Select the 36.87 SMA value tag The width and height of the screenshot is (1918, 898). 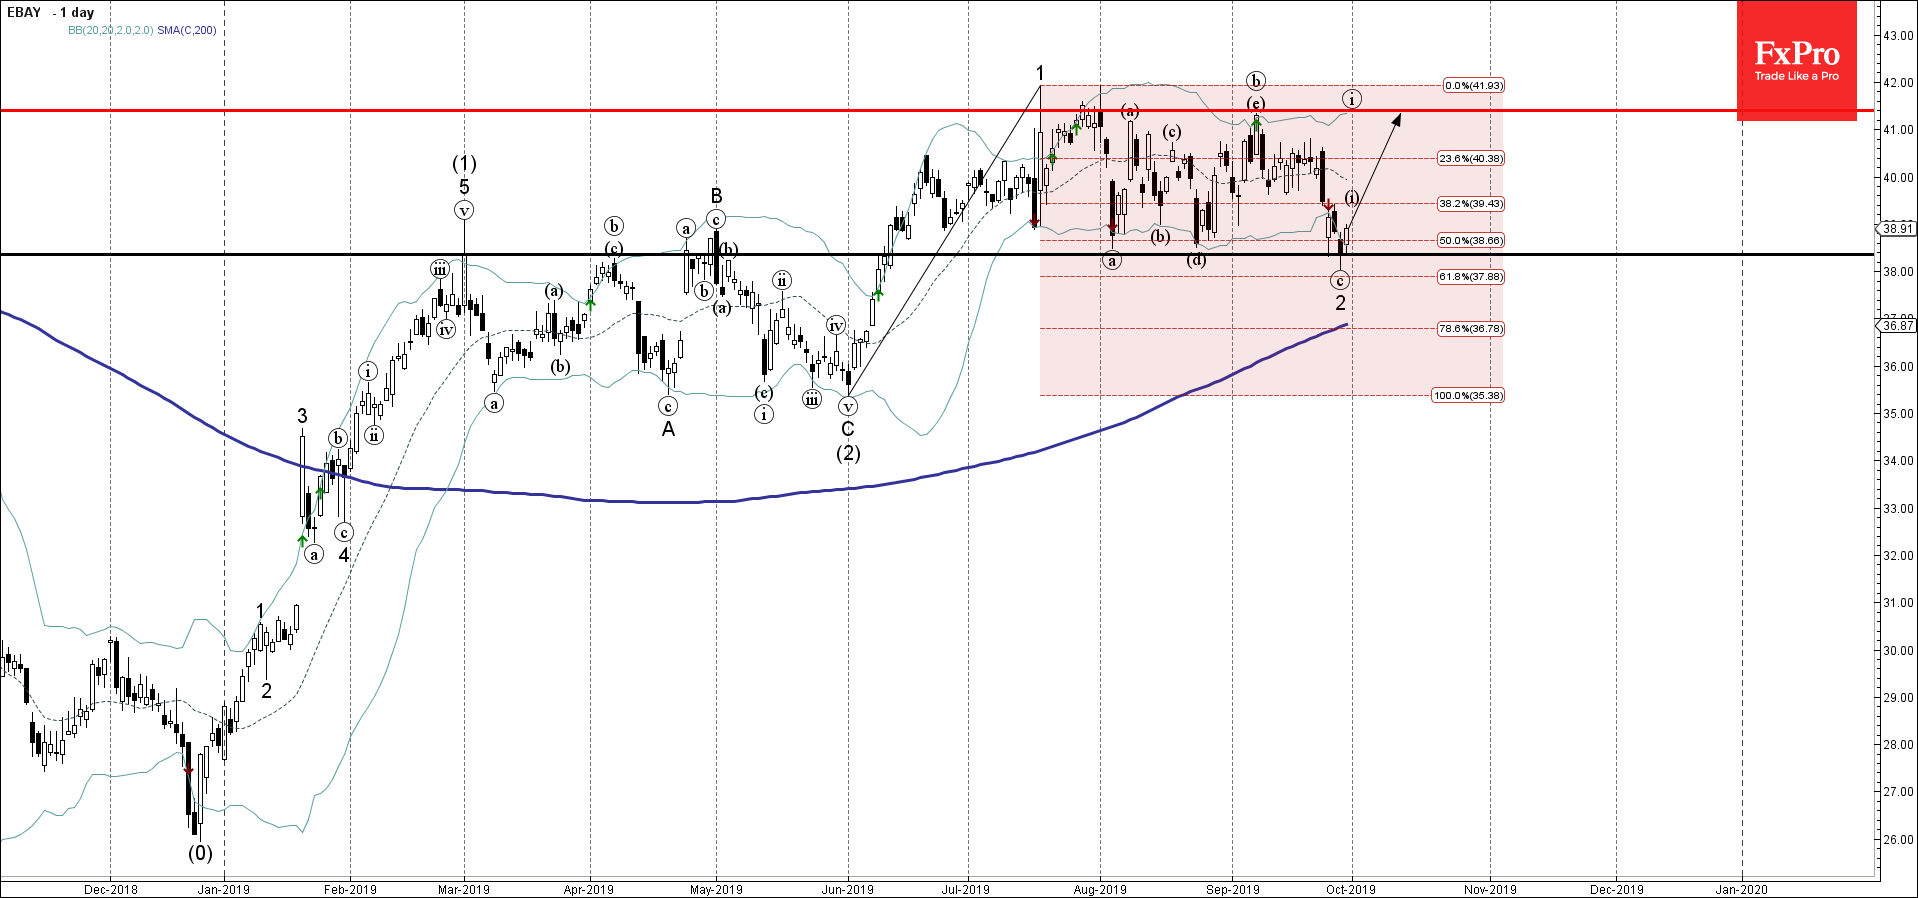[1897, 326]
